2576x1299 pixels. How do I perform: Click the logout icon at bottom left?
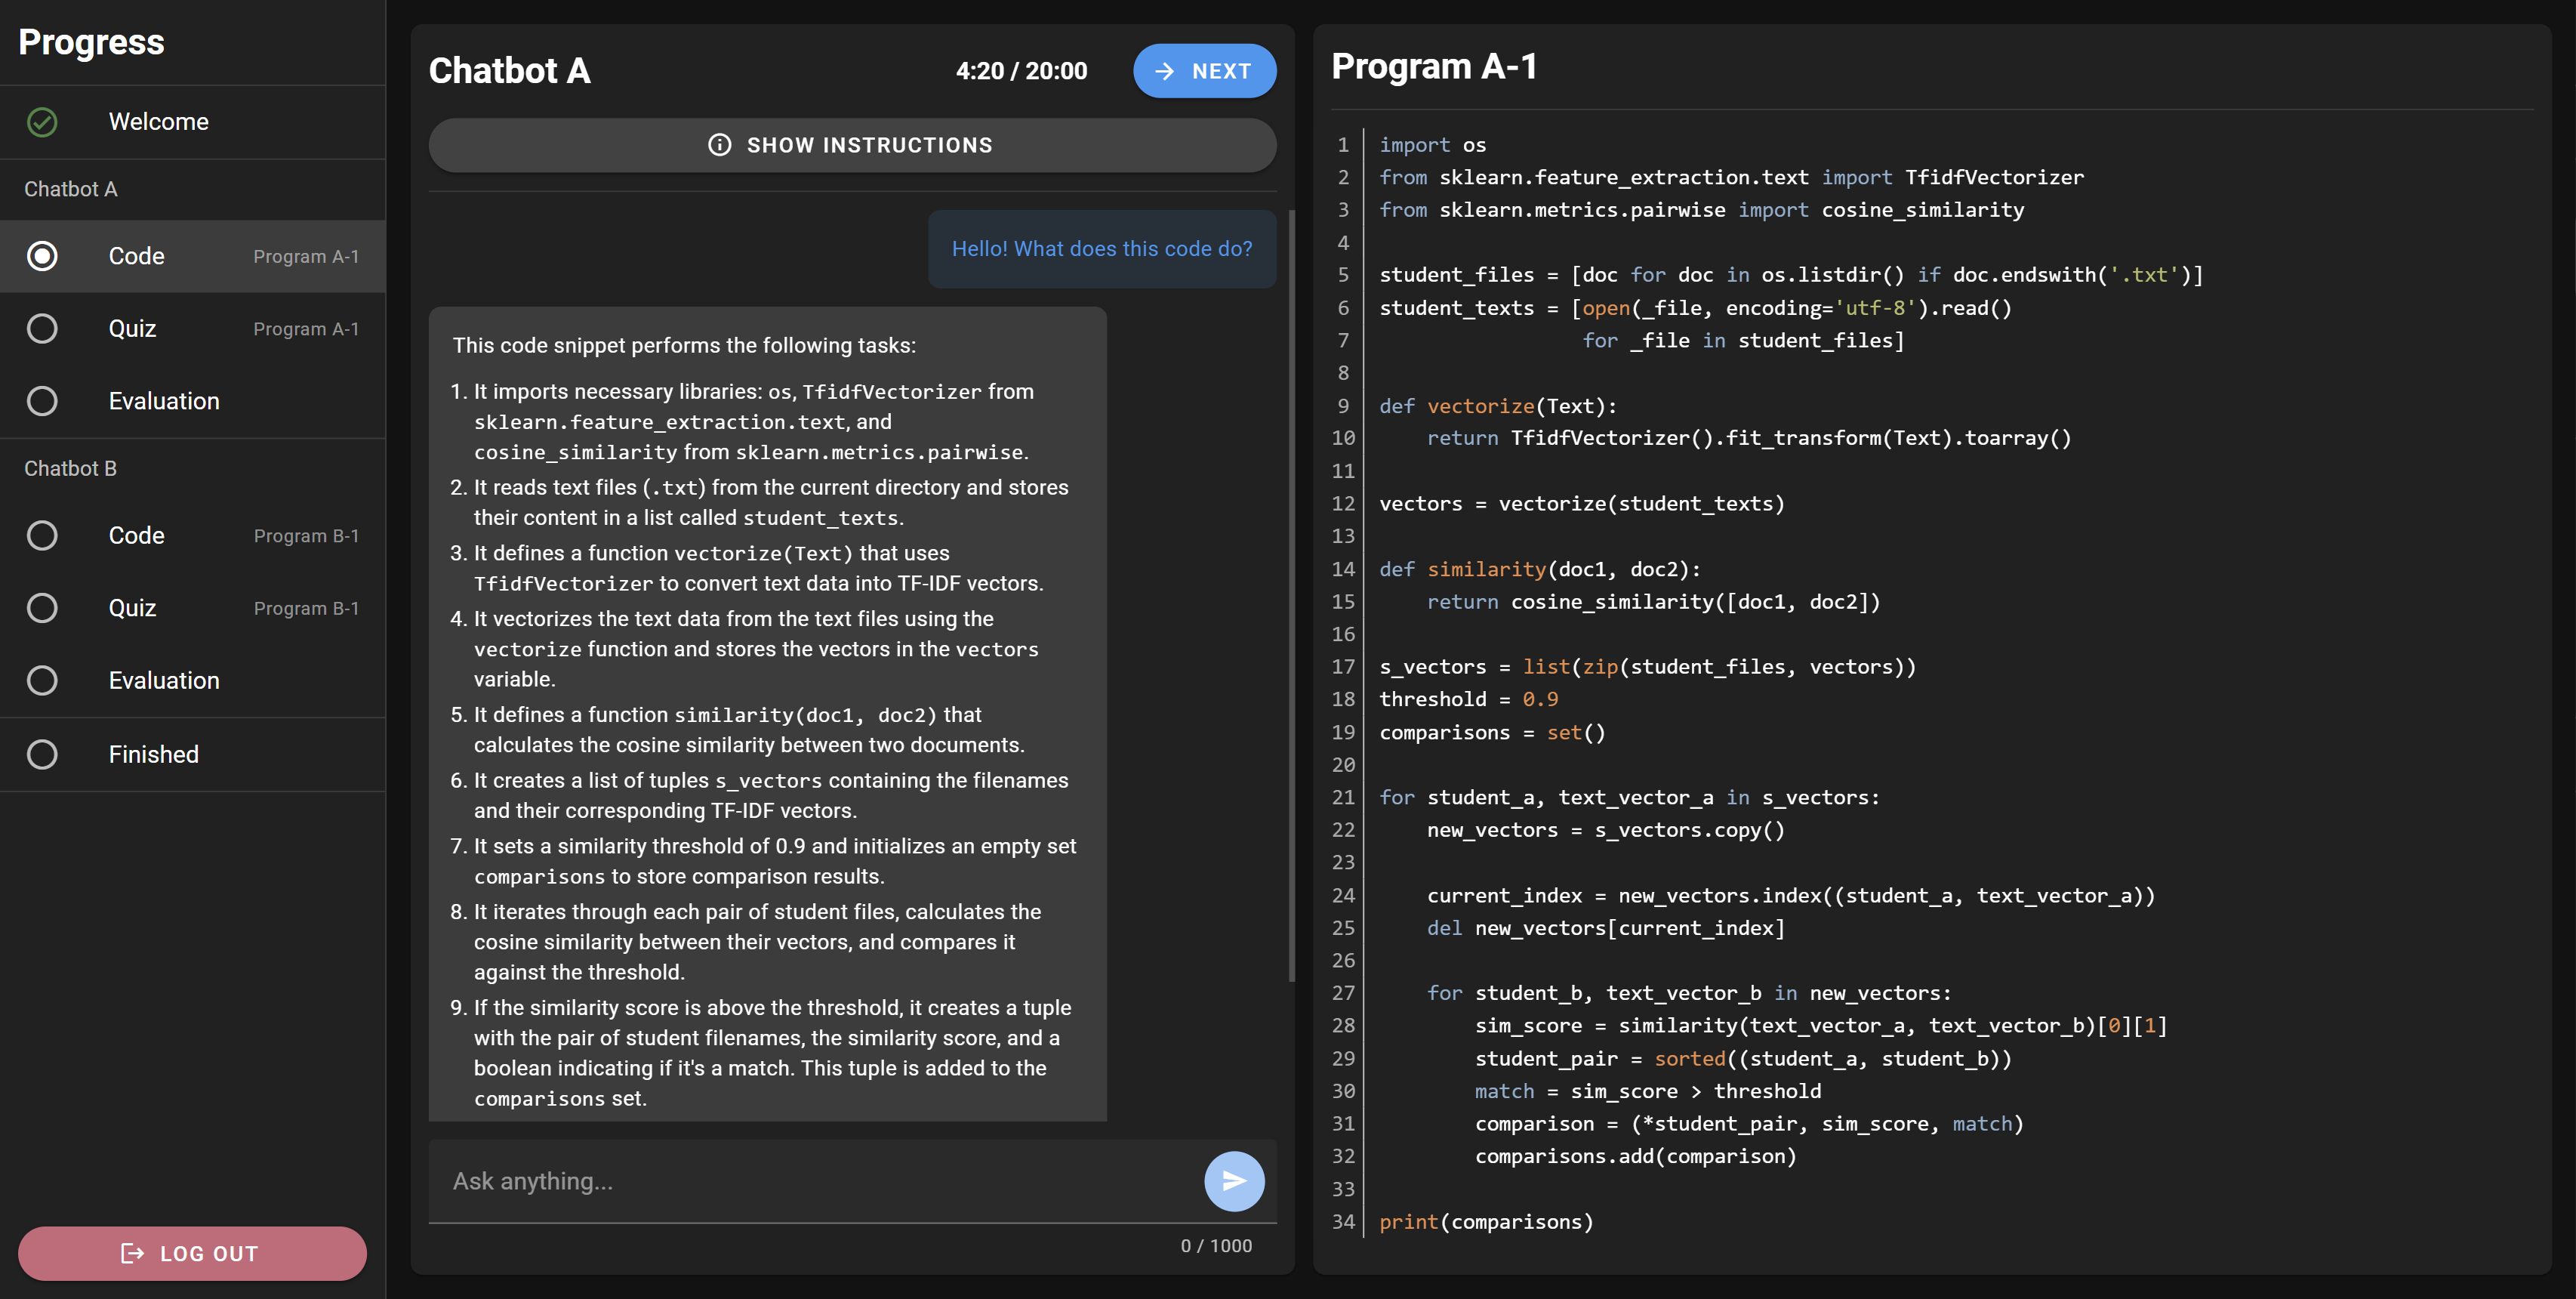[x=131, y=1253]
